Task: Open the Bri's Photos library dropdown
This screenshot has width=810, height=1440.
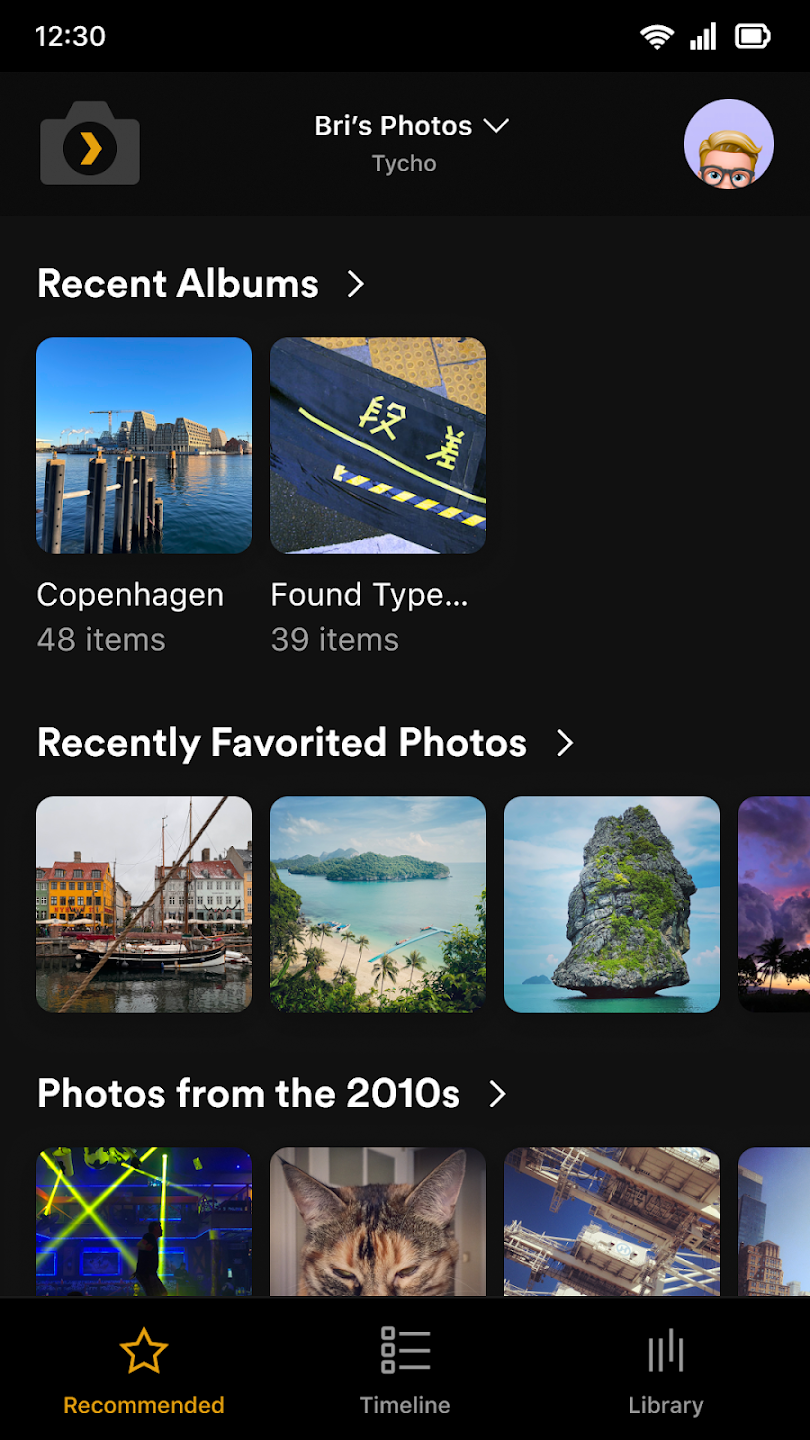Action: pyautogui.click(x=411, y=126)
